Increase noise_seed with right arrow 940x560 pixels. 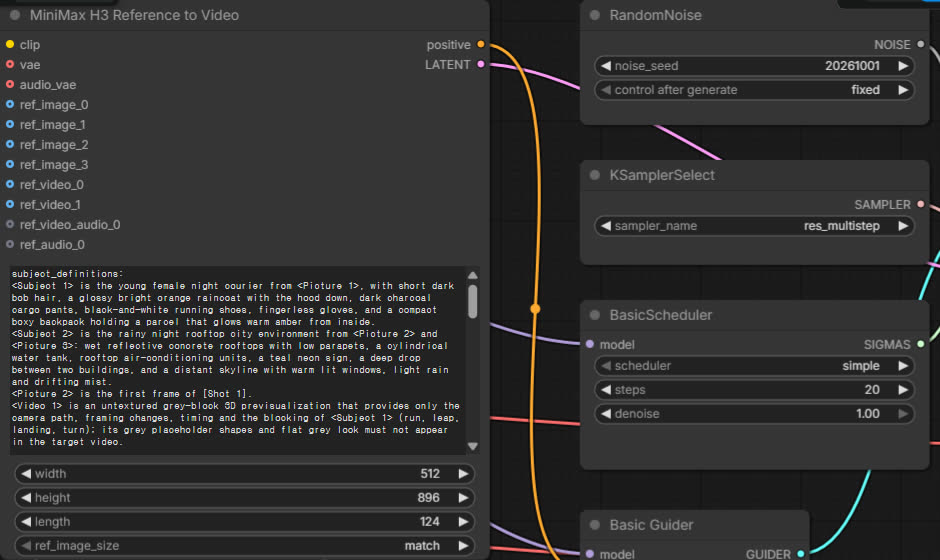pos(903,66)
